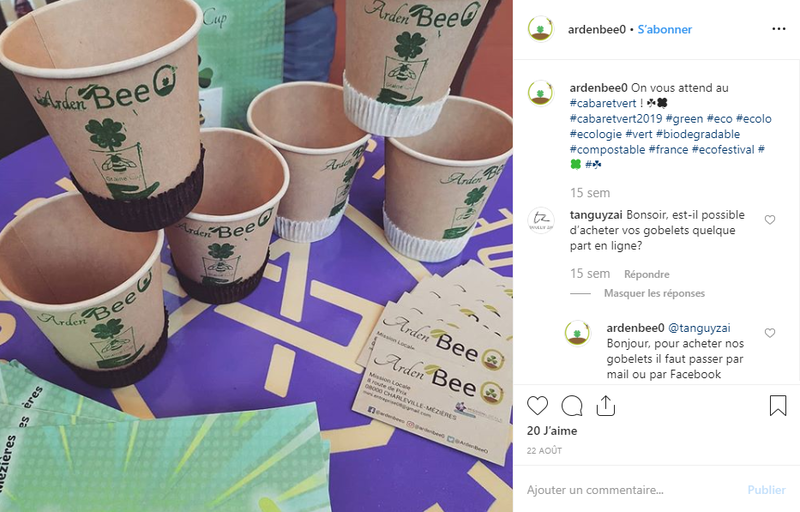Share the post with the share icon

click(606, 405)
